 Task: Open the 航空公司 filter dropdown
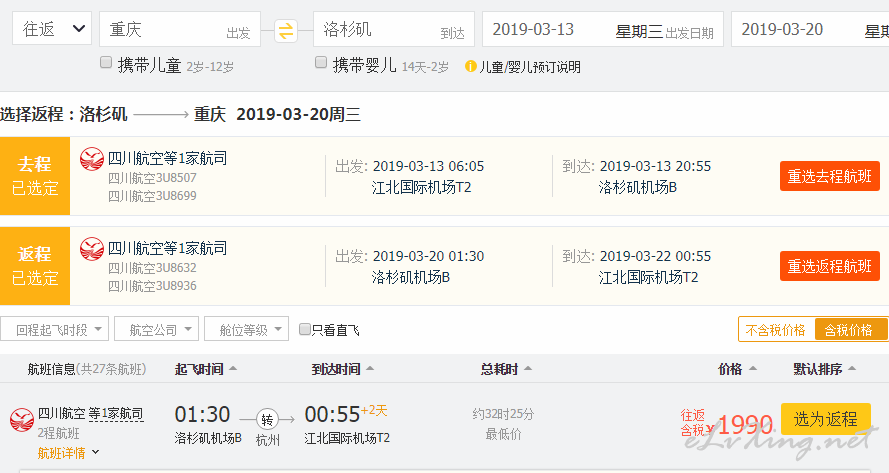pyautogui.click(x=156, y=329)
